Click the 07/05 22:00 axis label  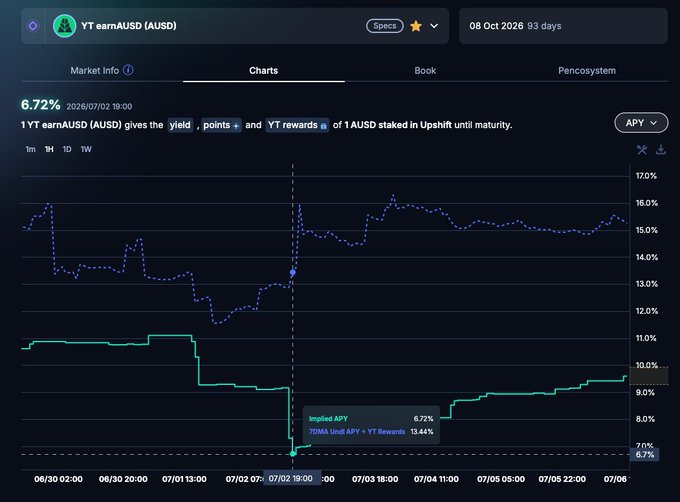(562, 479)
